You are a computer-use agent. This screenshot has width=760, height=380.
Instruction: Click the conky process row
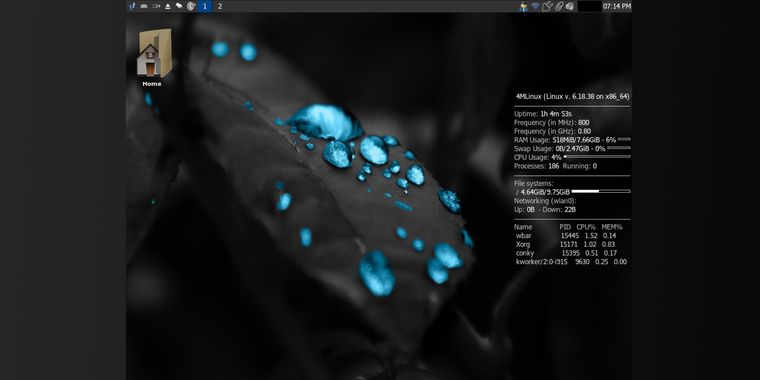pyautogui.click(x=566, y=253)
